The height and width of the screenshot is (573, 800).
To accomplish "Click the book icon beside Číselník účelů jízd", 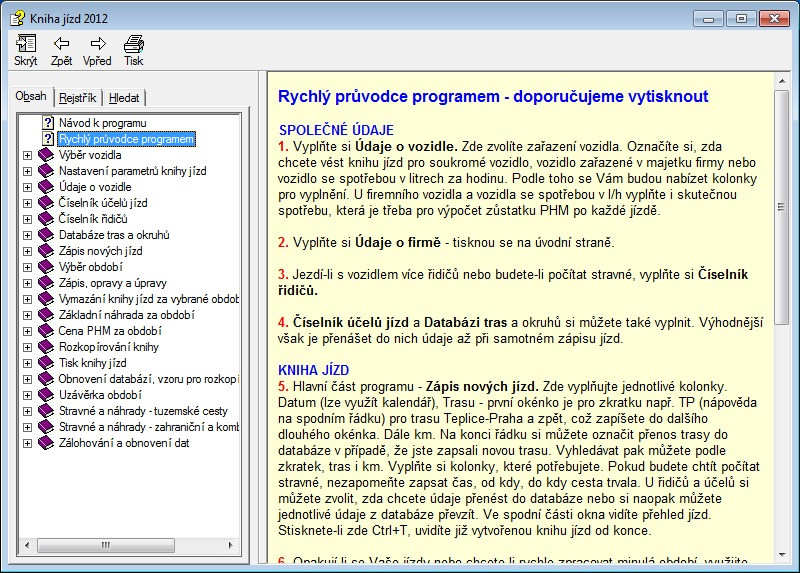I will [x=46, y=203].
